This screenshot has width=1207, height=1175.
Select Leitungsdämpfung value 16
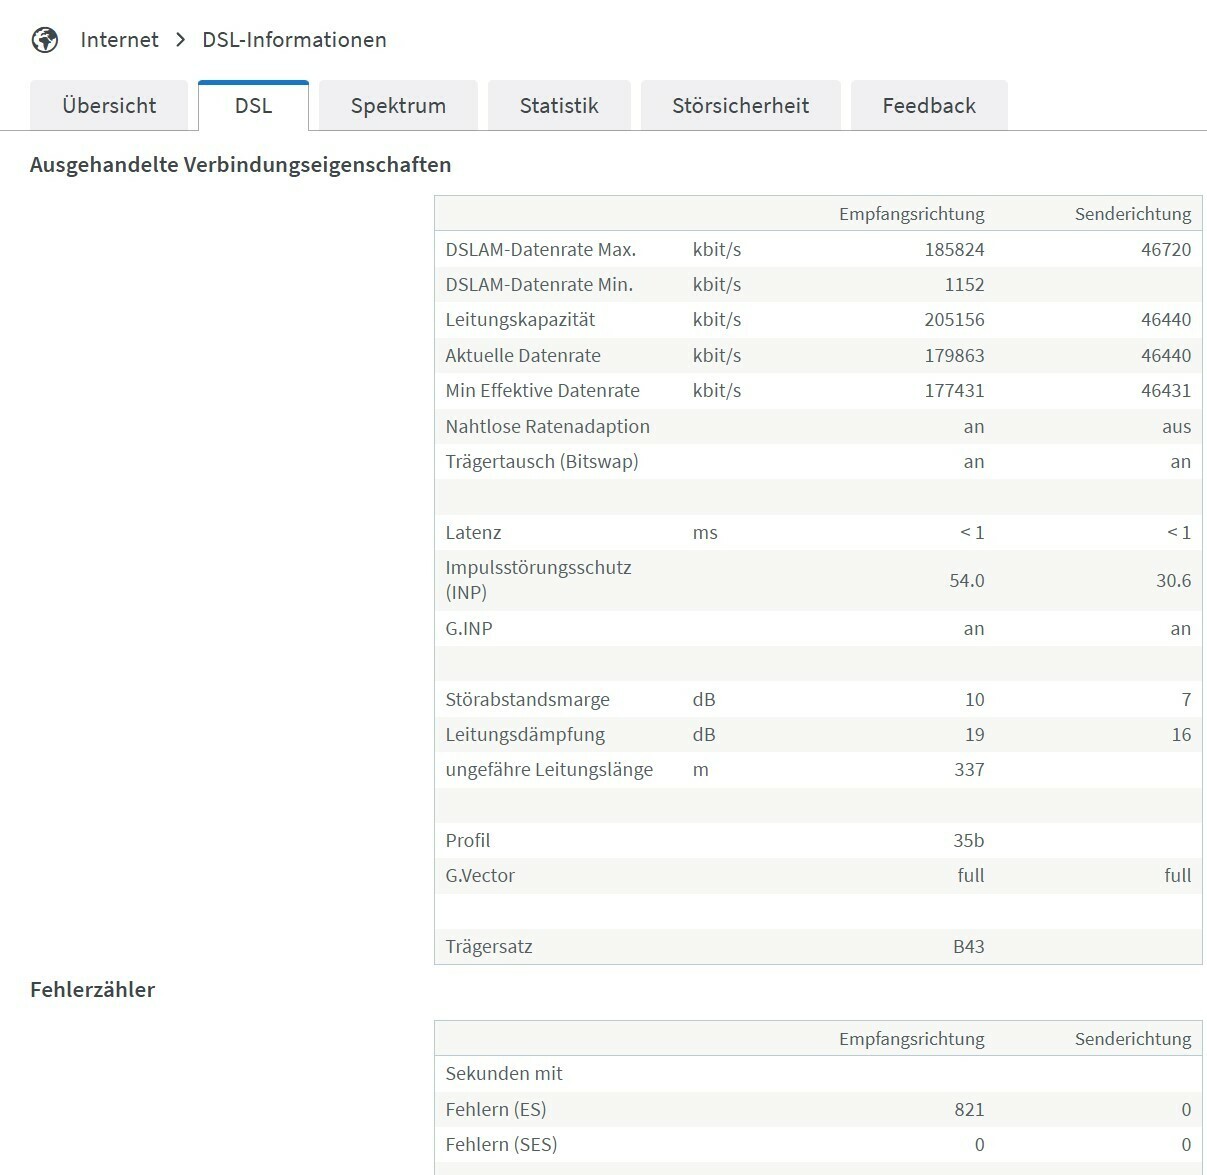1181,735
